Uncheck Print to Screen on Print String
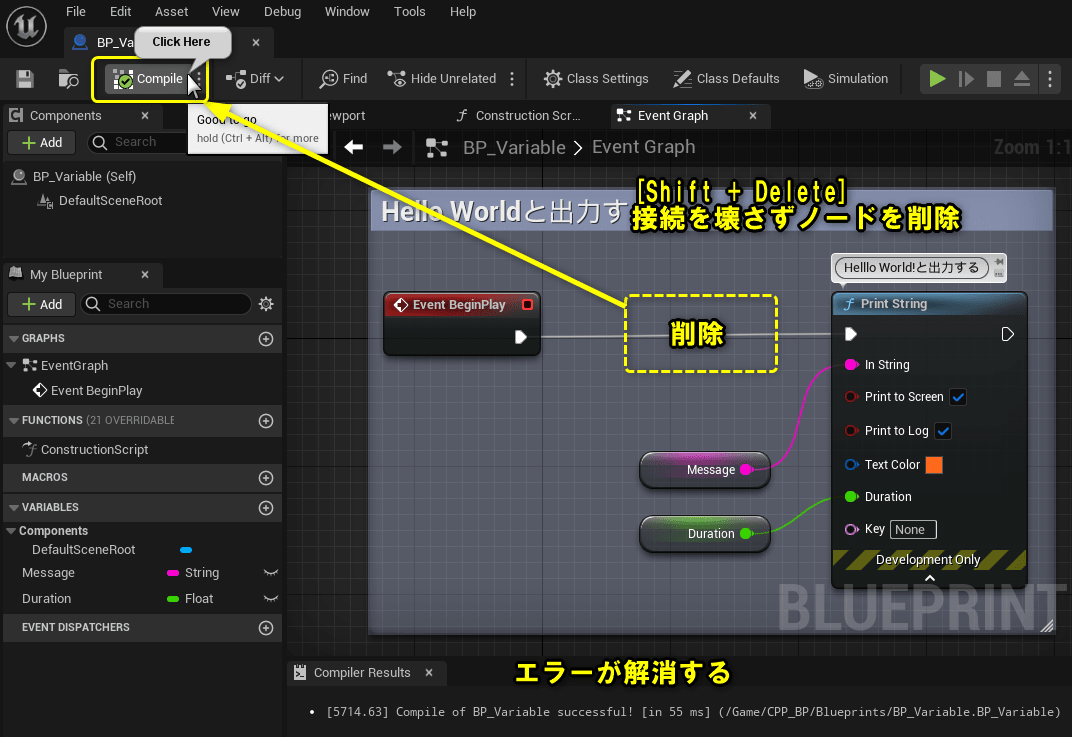Image resolution: width=1072 pixels, height=737 pixels. [x=957, y=397]
